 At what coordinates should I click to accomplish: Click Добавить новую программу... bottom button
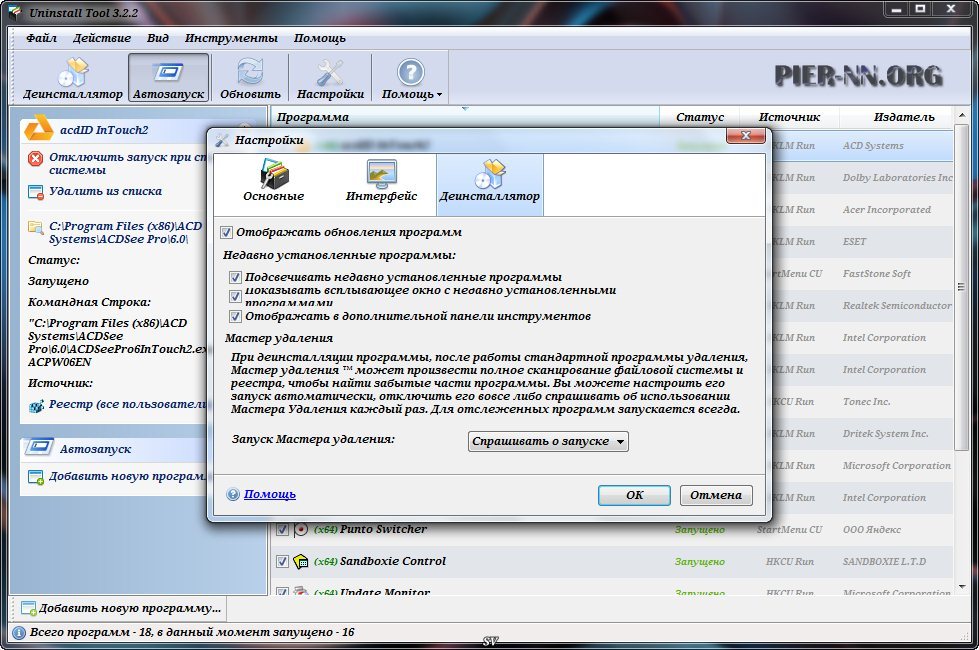tap(121, 608)
